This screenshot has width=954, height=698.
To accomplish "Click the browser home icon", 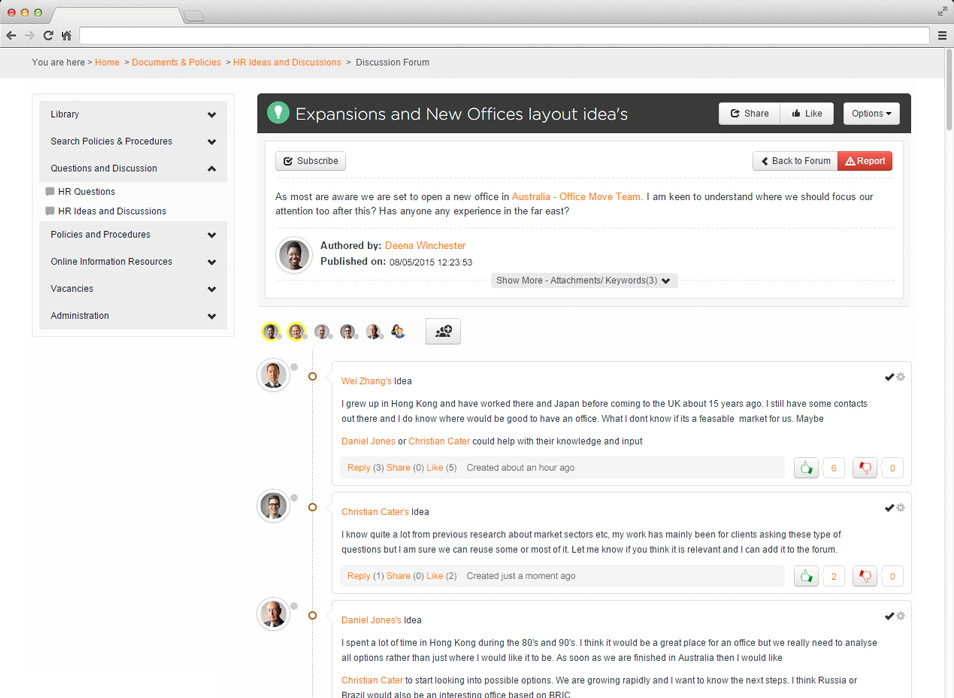I will (66, 35).
